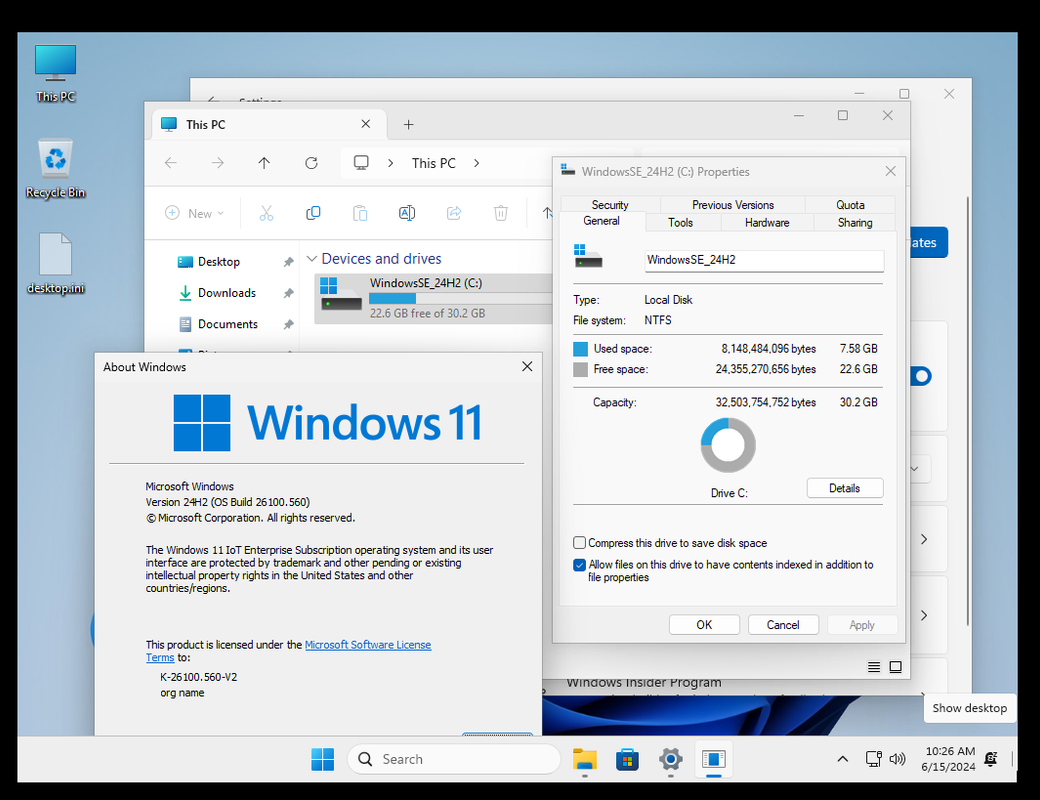
Task: Expand chevron before This PC breadcrumb
Action: [391, 163]
